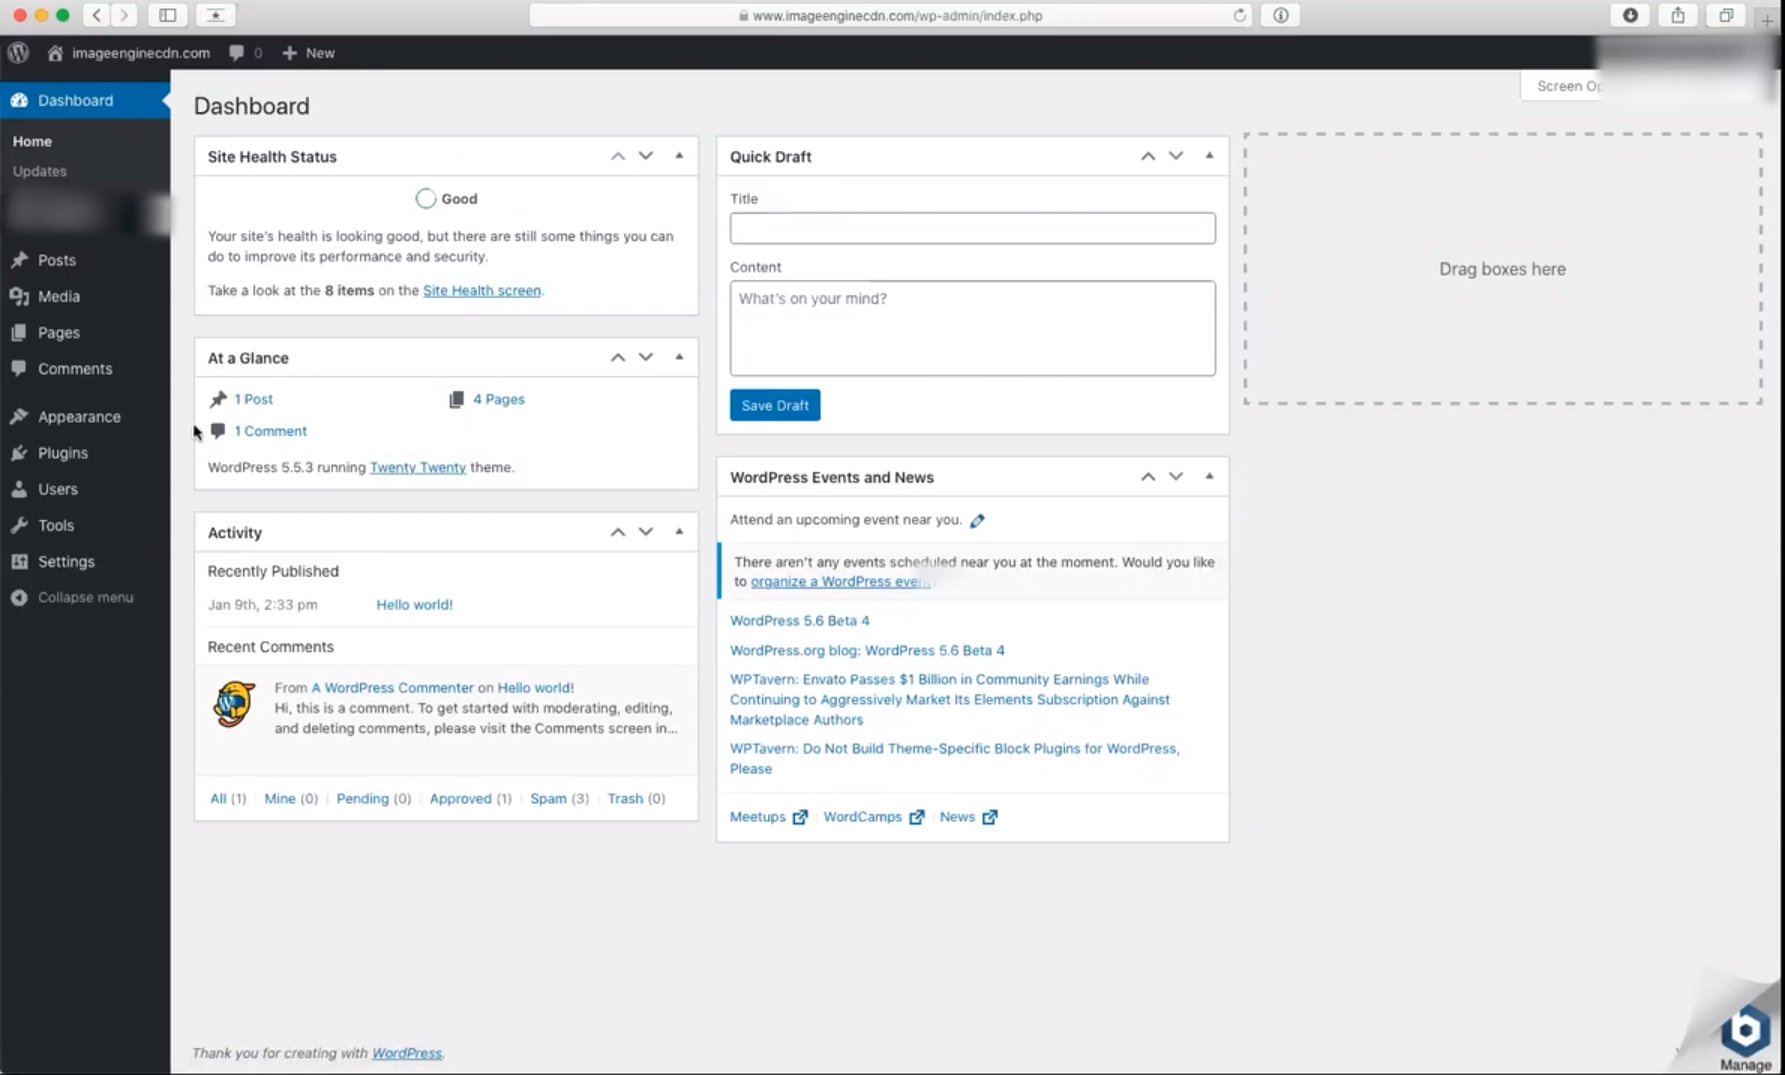Image resolution: width=1785 pixels, height=1075 pixels.
Task: Collapse the Quick Draft panel
Action: click(1209, 156)
